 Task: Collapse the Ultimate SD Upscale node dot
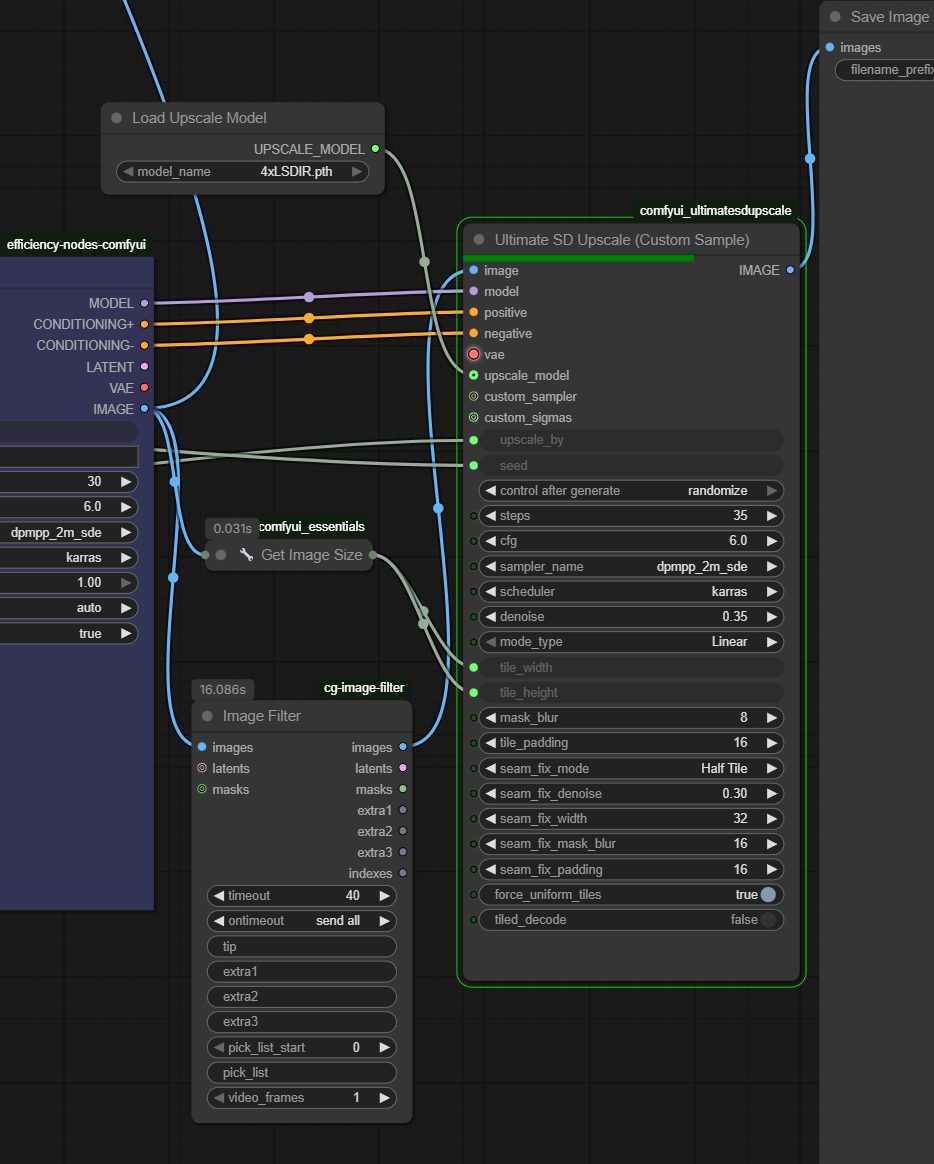[479, 240]
